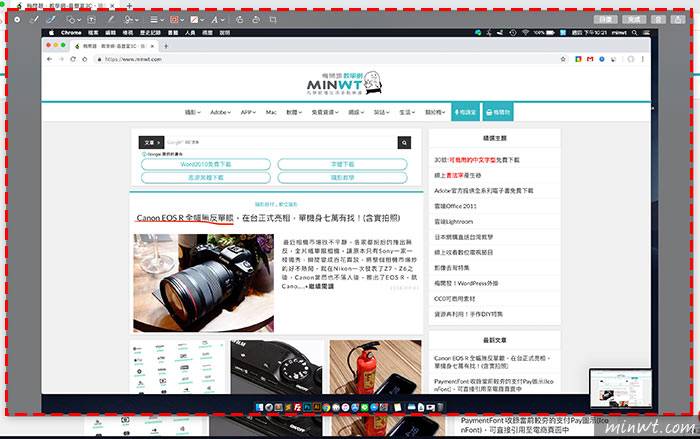
Task: Select the sketch pen tool in markup toolbar
Action: coord(34,19)
